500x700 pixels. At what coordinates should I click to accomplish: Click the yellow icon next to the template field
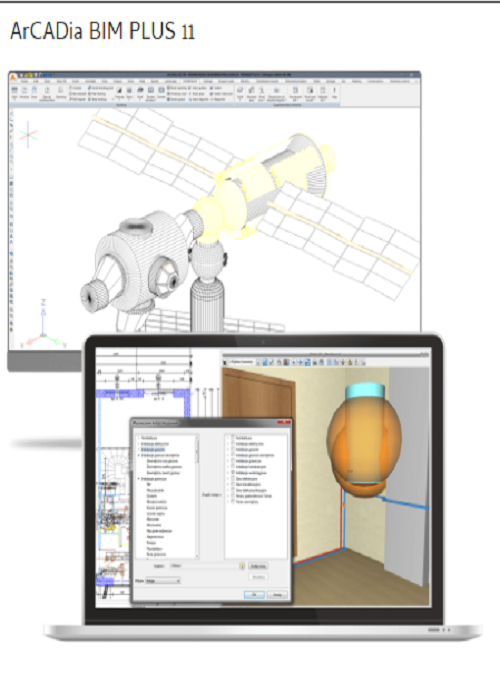point(242,566)
